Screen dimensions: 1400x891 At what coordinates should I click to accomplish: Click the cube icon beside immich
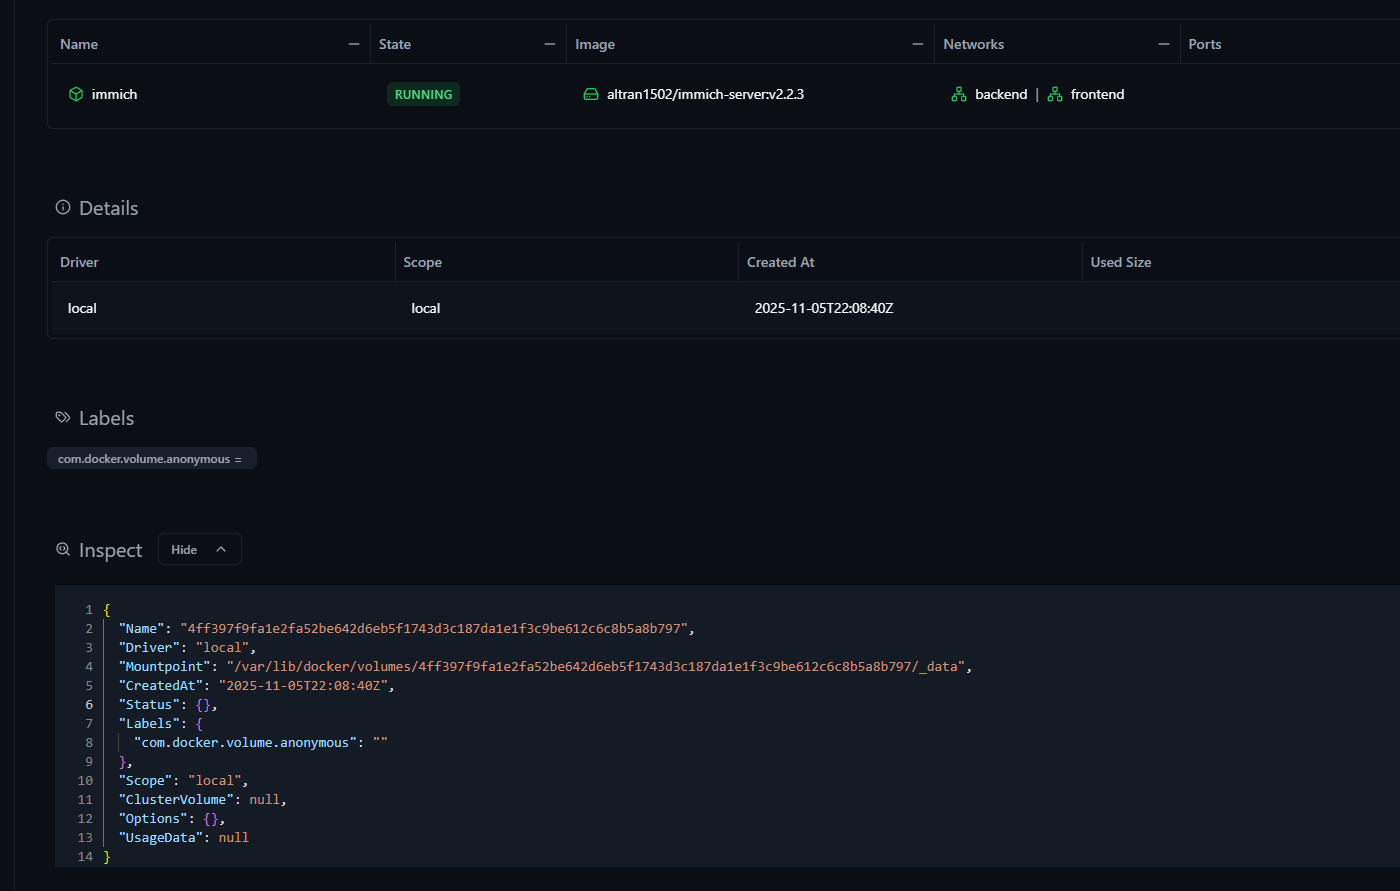(76, 94)
